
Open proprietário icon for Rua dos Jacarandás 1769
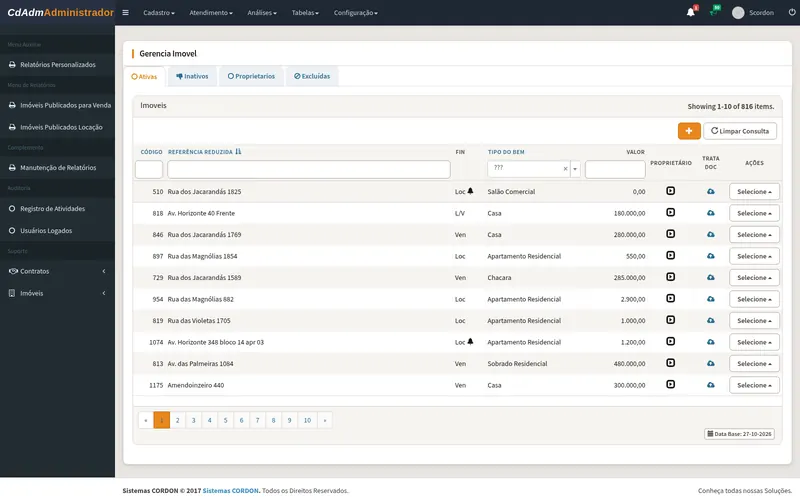(x=670, y=234)
